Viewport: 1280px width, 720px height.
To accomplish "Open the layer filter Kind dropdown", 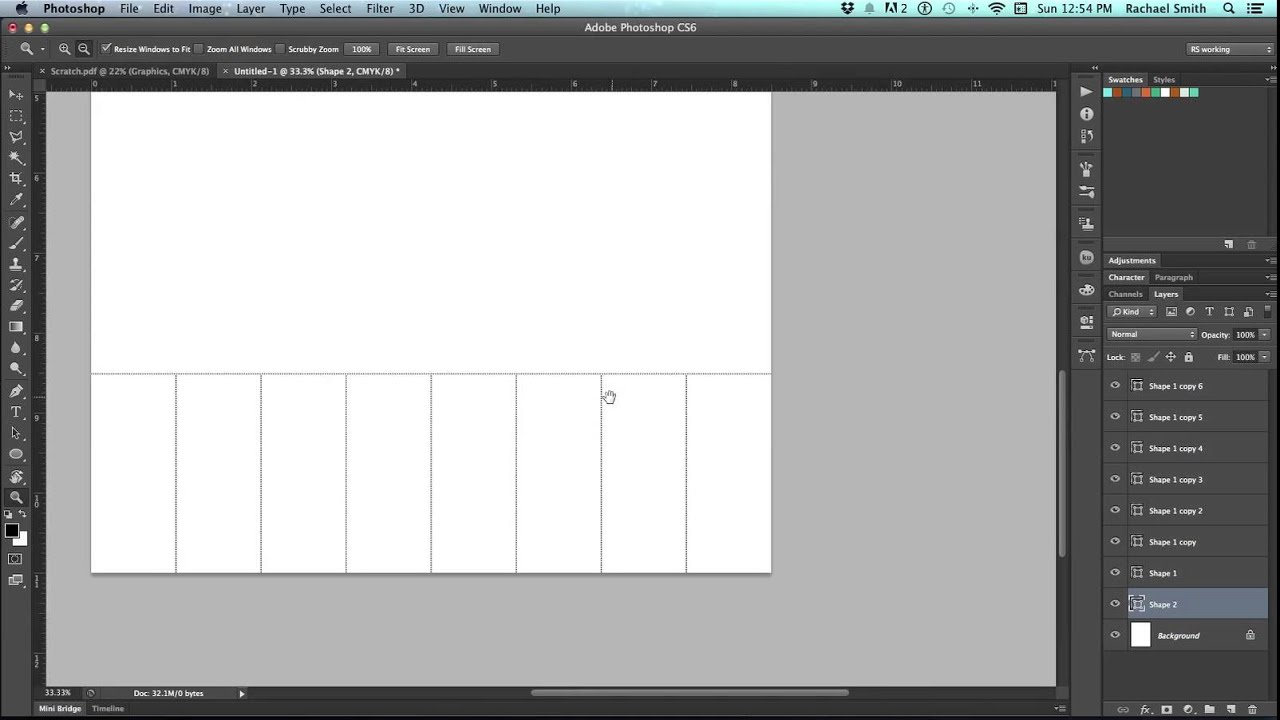I will 1133,312.
